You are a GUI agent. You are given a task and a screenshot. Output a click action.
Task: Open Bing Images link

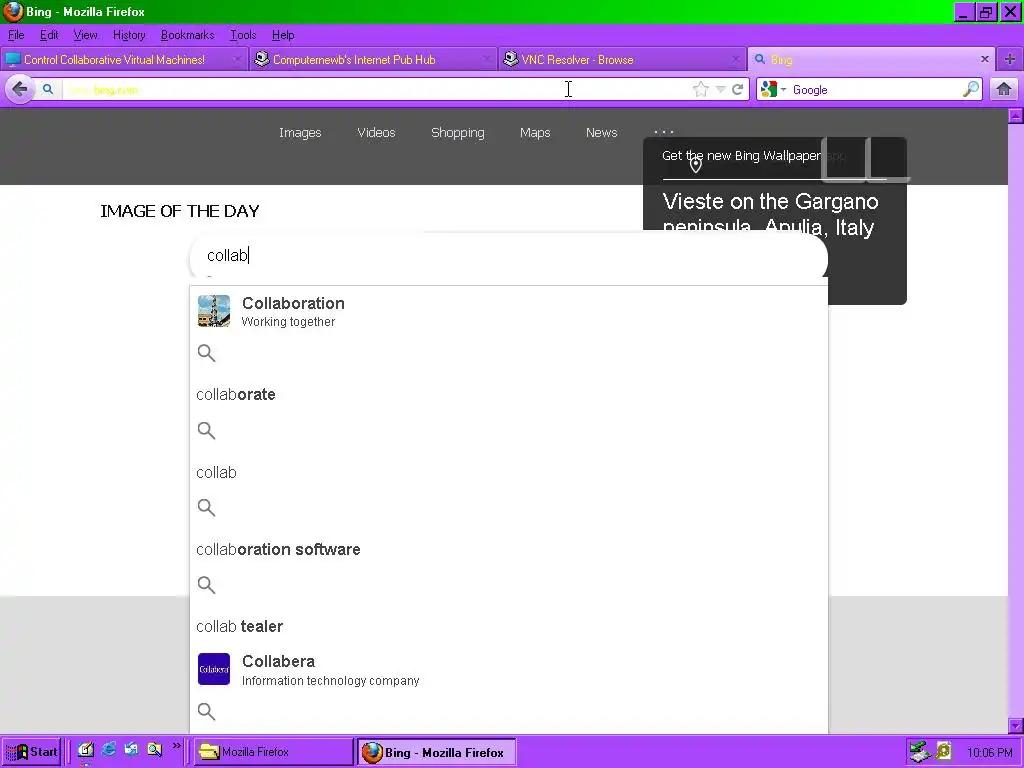click(x=300, y=133)
